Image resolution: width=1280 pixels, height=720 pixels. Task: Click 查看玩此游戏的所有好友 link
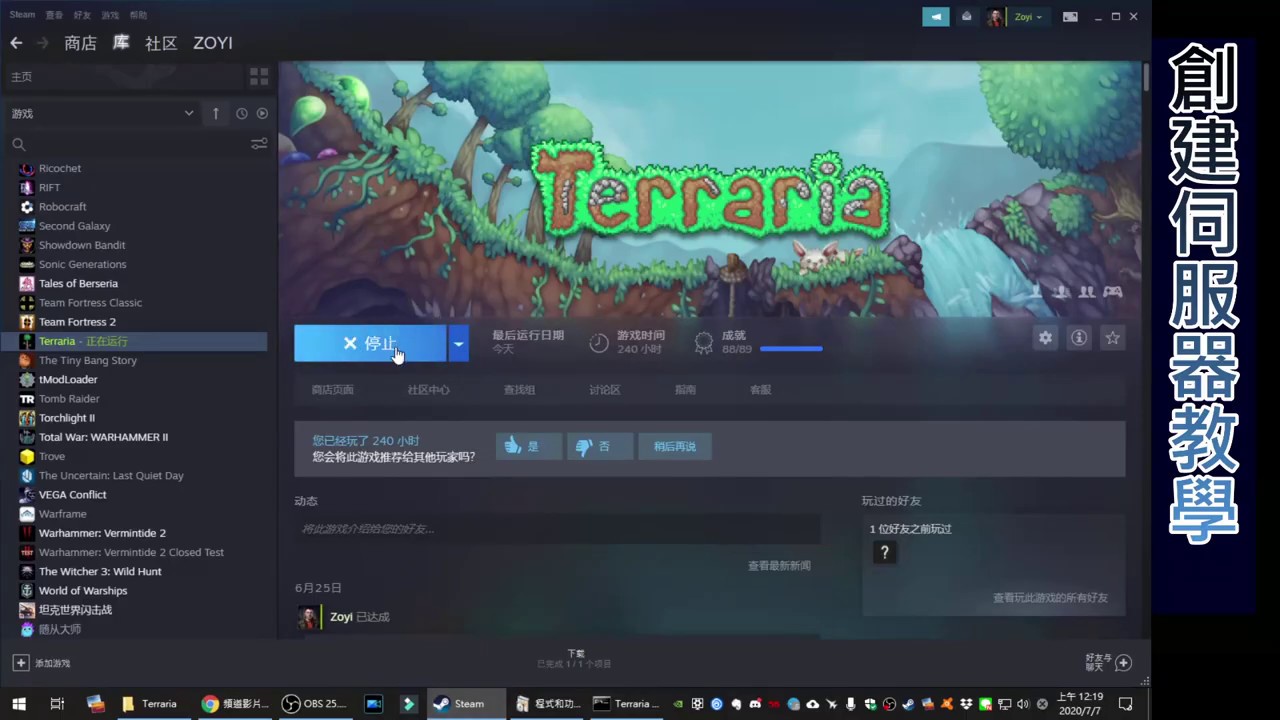[x=1050, y=598]
